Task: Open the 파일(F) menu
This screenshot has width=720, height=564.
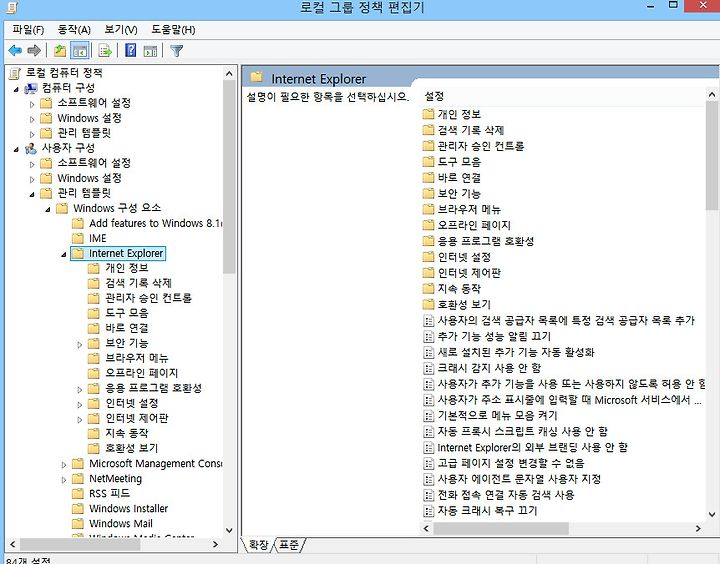Action: [x=28, y=30]
